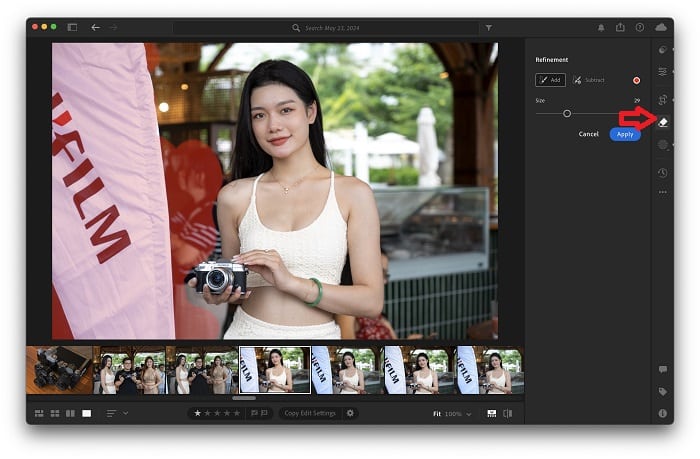Switch to Add brush mode
700x459 pixels.
pyautogui.click(x=550, y=80)
